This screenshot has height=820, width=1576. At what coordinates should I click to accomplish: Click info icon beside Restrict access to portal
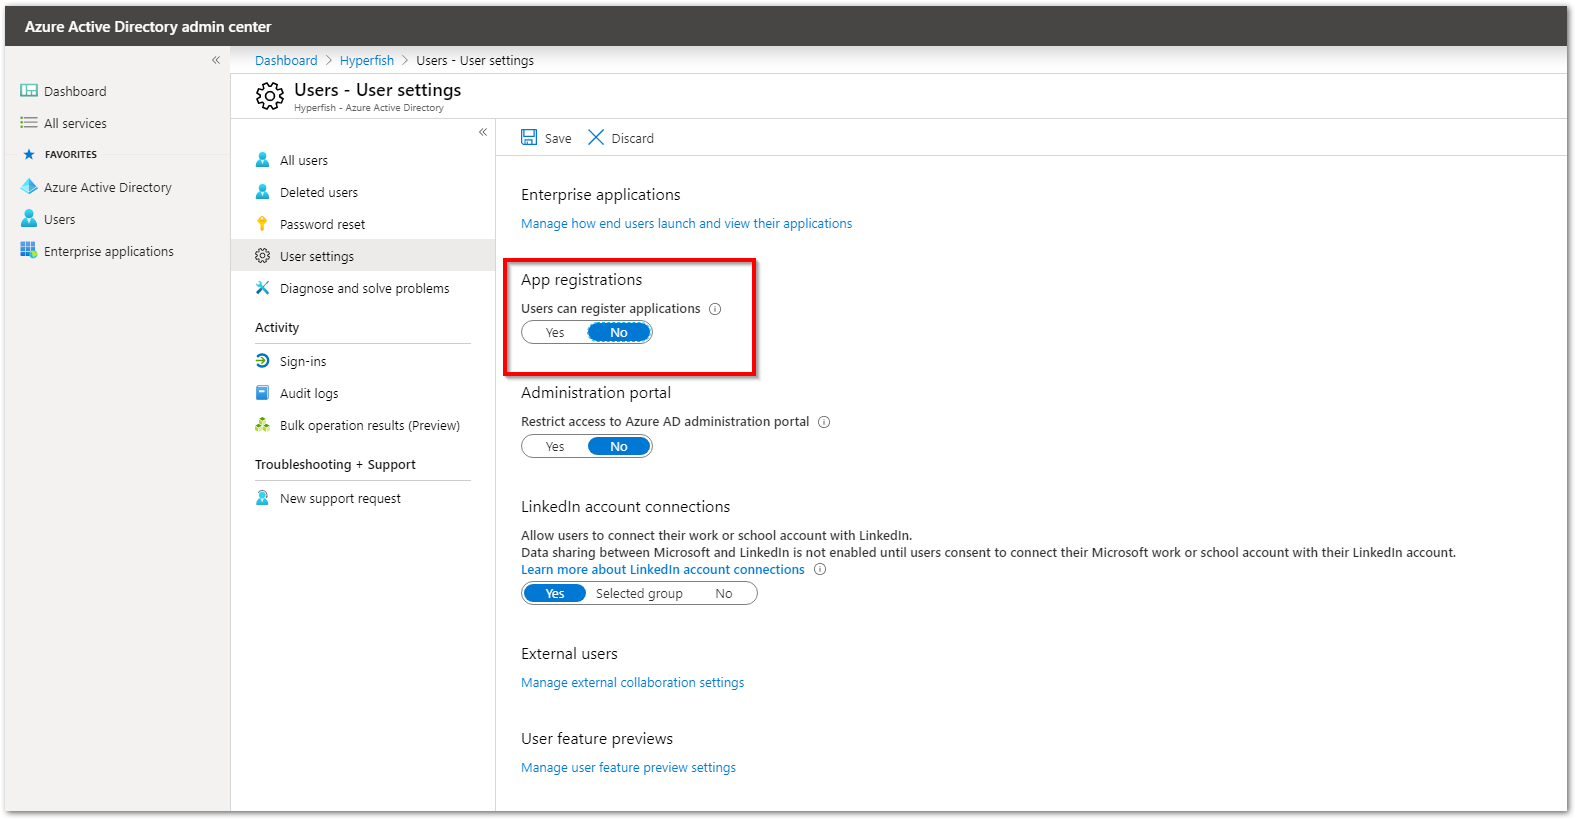pyautogui.click(x=824, y=422)
